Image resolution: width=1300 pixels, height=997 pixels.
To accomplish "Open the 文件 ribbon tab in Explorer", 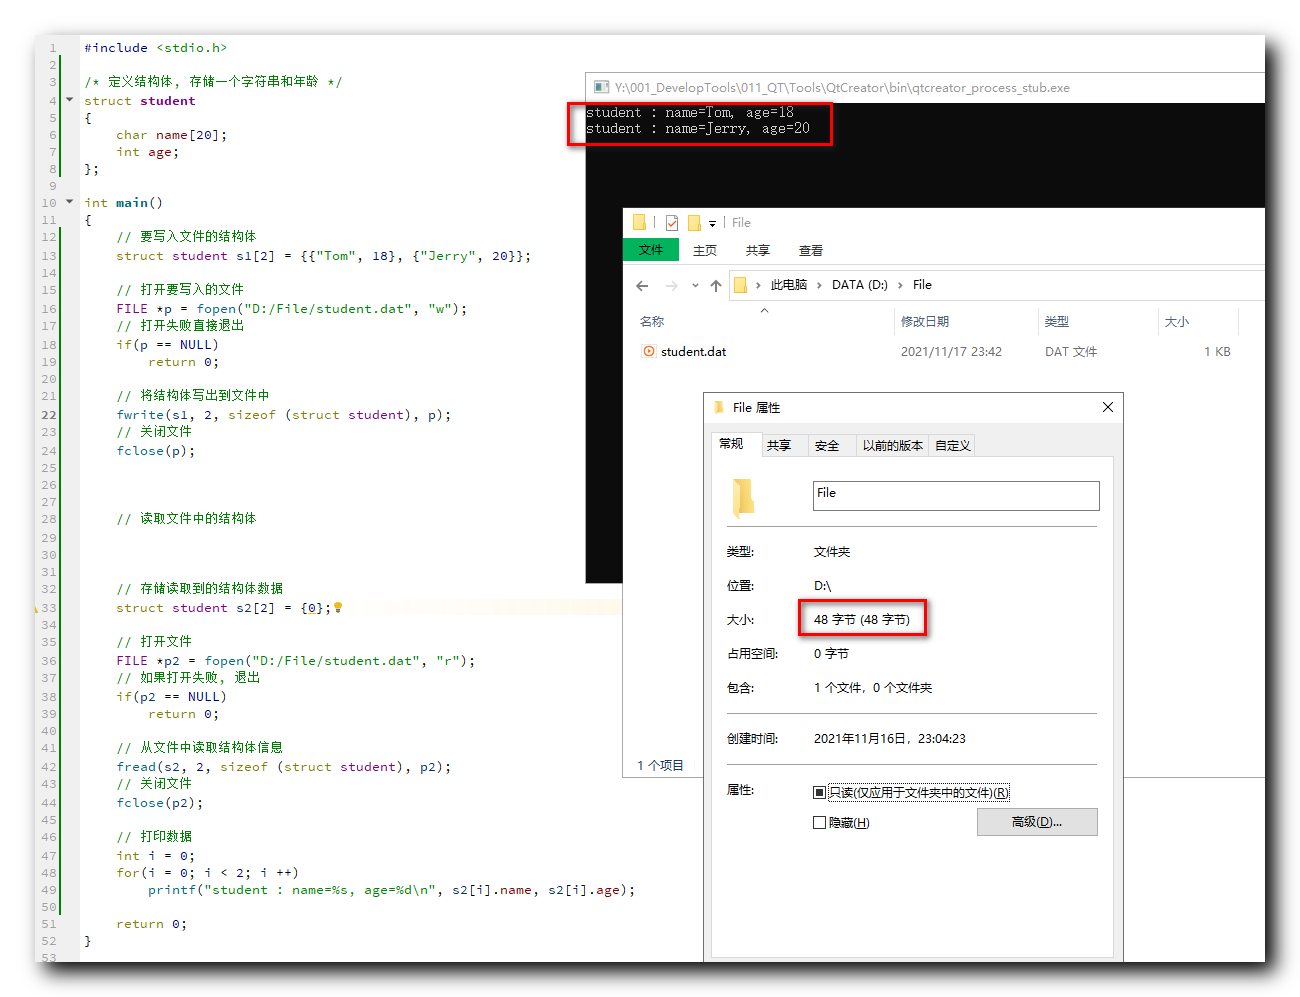I will (651, 250).
